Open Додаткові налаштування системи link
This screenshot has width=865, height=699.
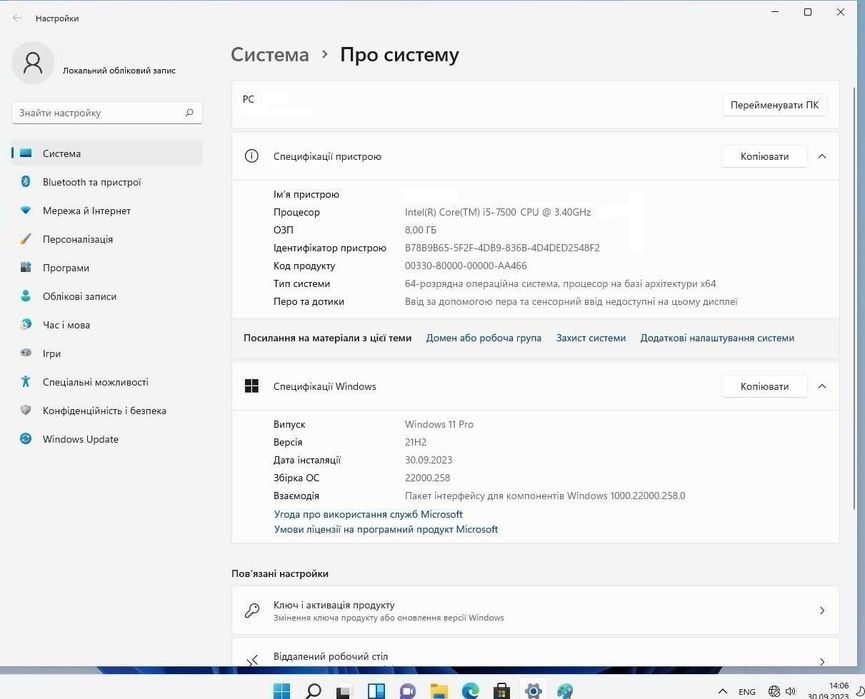pos(717,338)
